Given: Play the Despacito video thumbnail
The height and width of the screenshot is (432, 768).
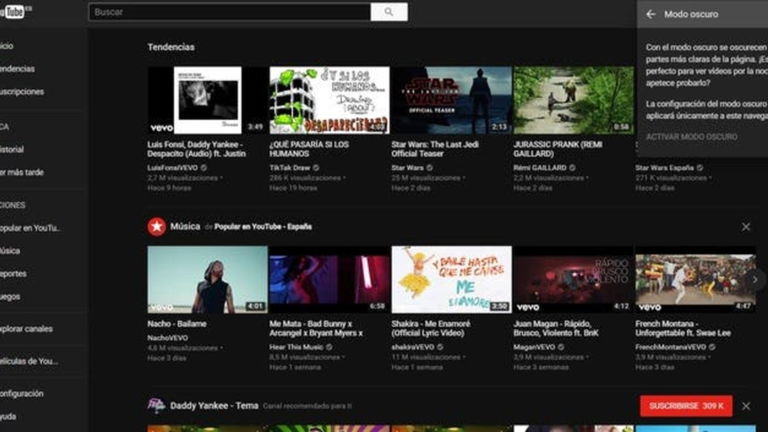Looking at the screenshot, I should pos(207,100).
